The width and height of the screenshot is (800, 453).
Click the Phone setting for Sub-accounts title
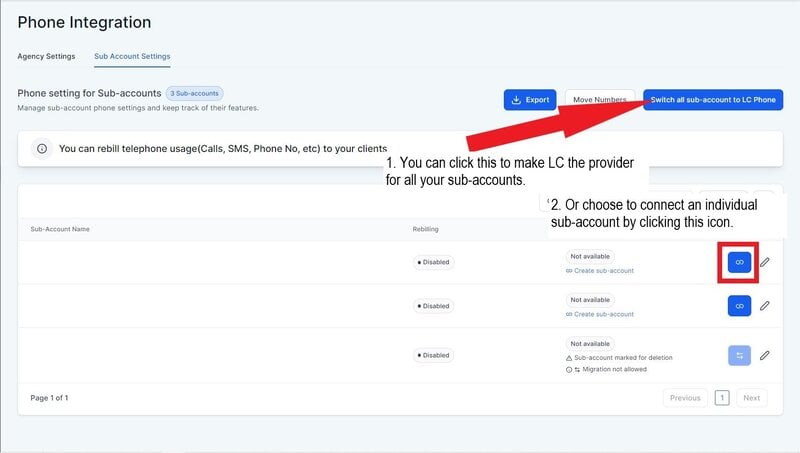(x=89, y=93)
